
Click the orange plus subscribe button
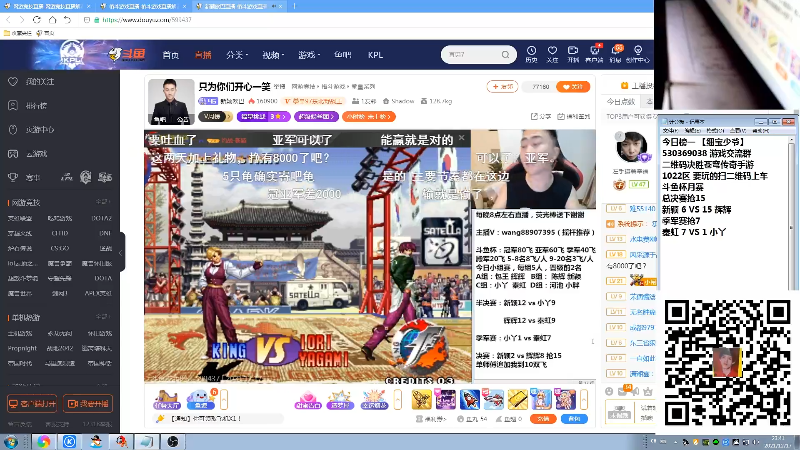pos(503,87)
